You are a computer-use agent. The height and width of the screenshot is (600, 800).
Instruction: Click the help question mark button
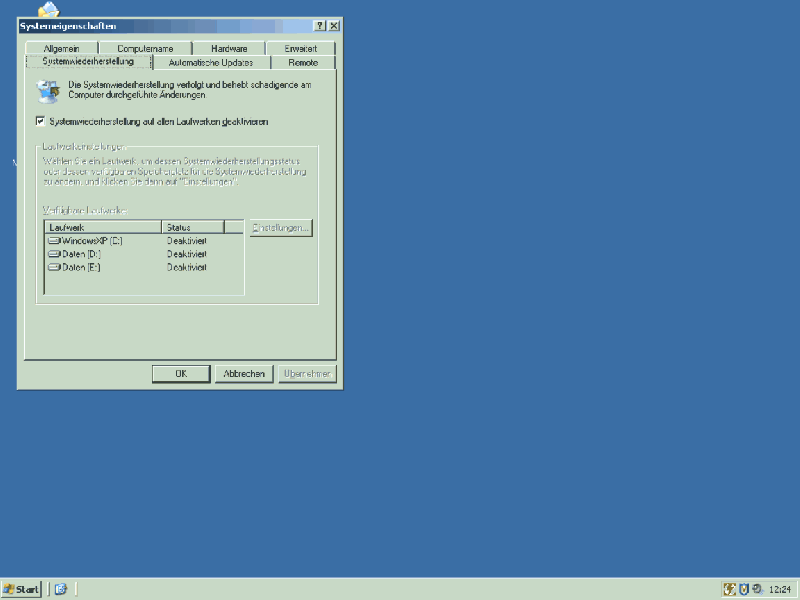[x=320, y=26]
